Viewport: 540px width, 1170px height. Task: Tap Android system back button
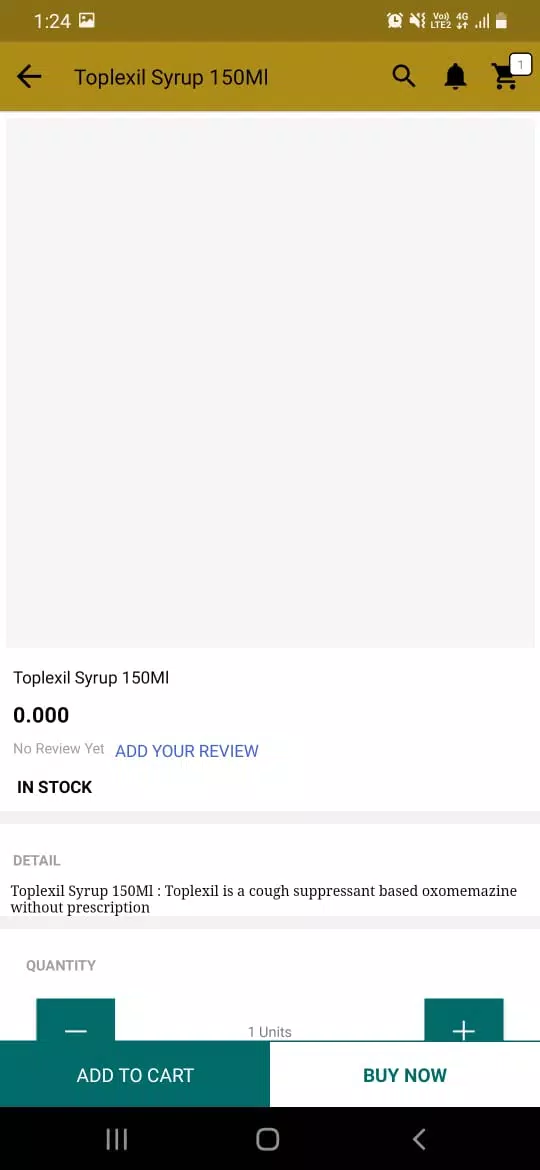coord(419,1139)
